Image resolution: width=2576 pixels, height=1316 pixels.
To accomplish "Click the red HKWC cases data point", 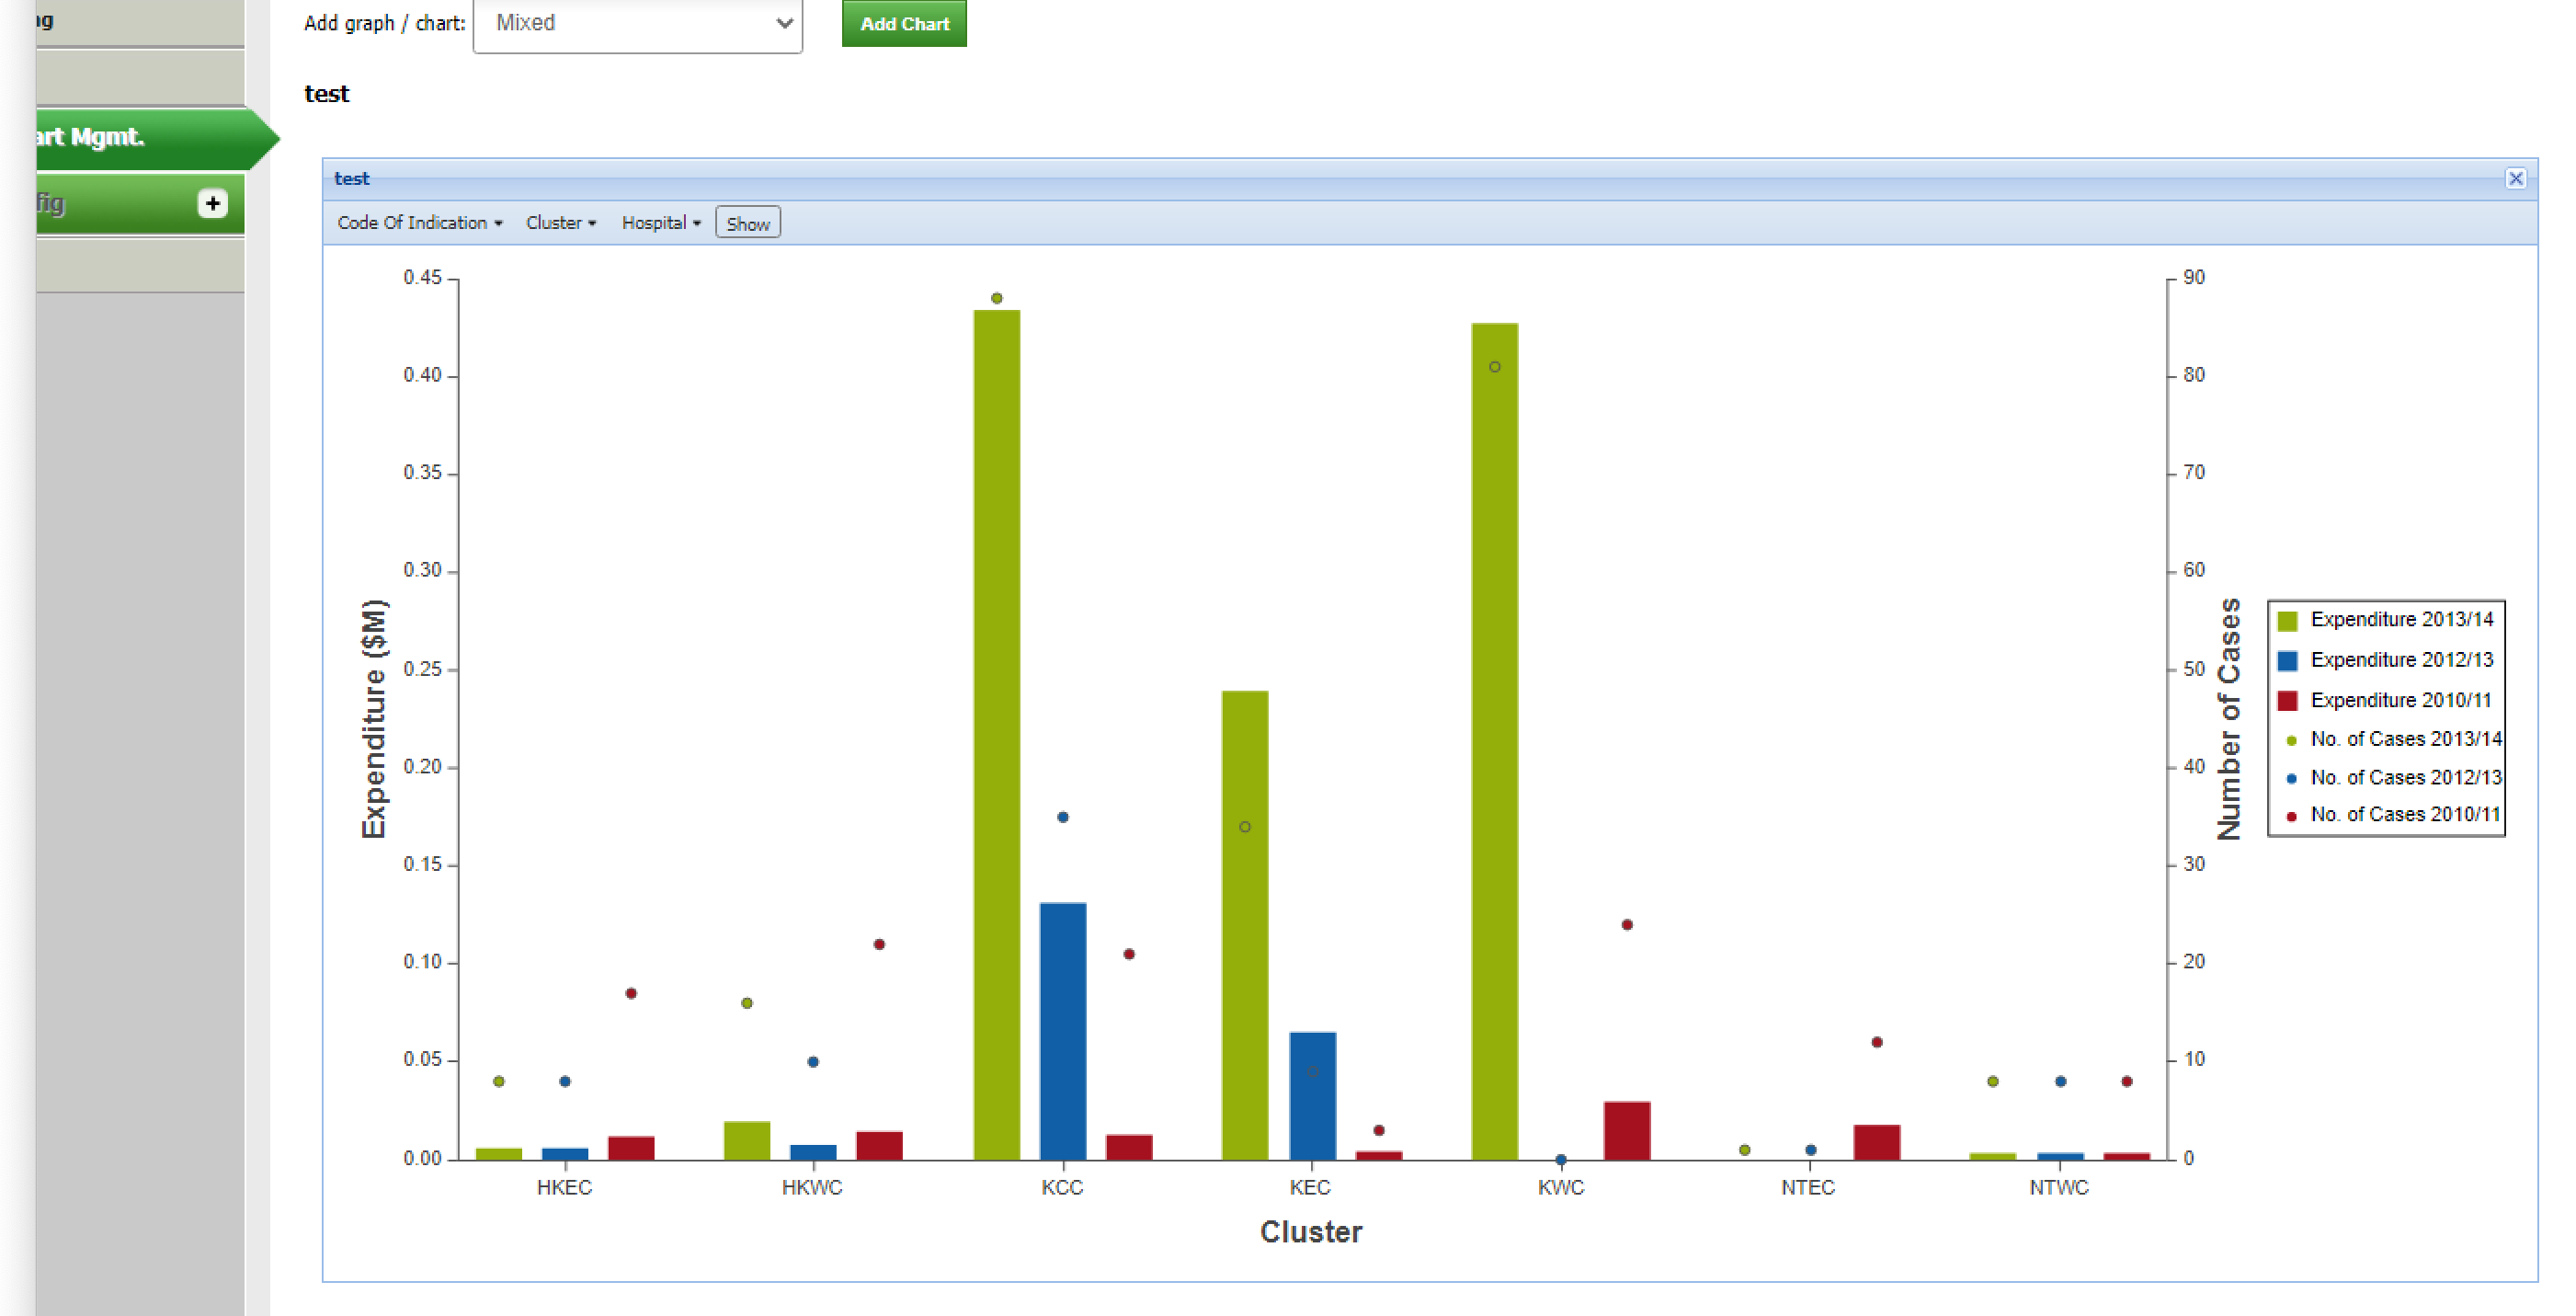I will click(878, 944).
